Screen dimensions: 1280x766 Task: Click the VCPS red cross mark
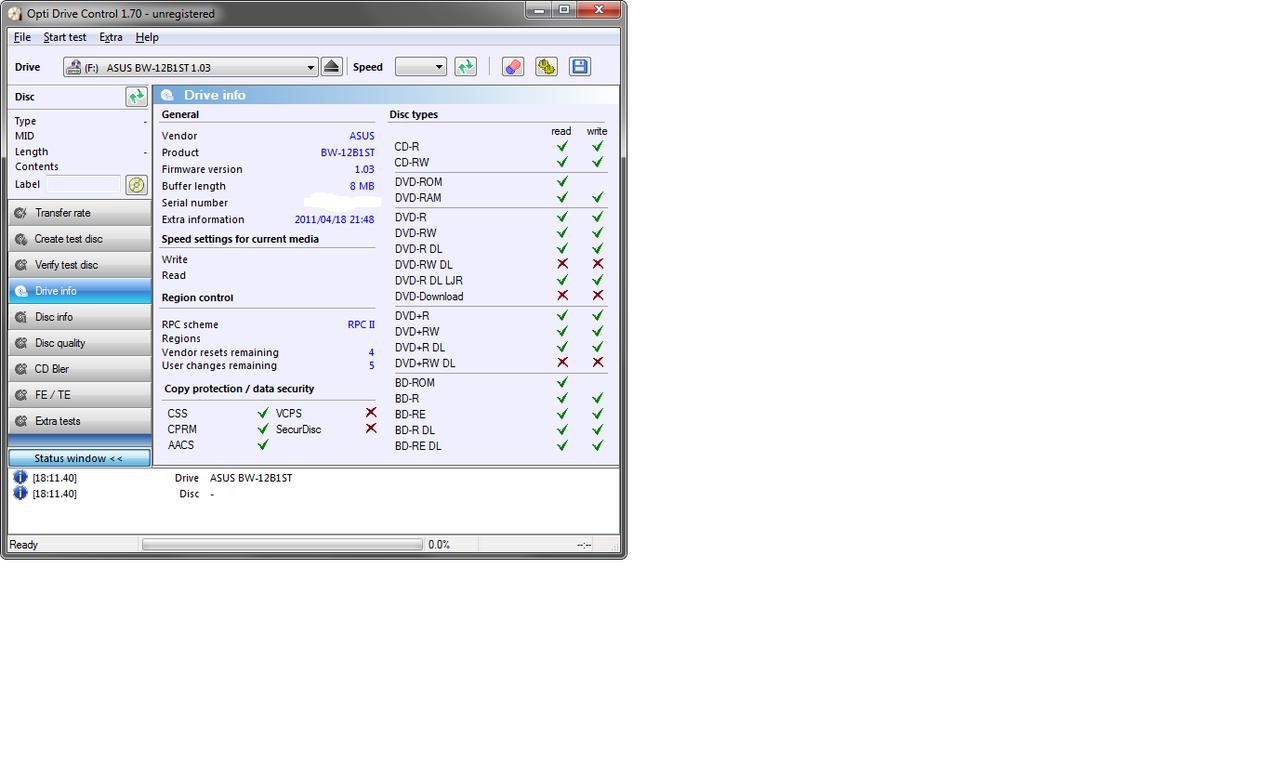pos(371,413)
